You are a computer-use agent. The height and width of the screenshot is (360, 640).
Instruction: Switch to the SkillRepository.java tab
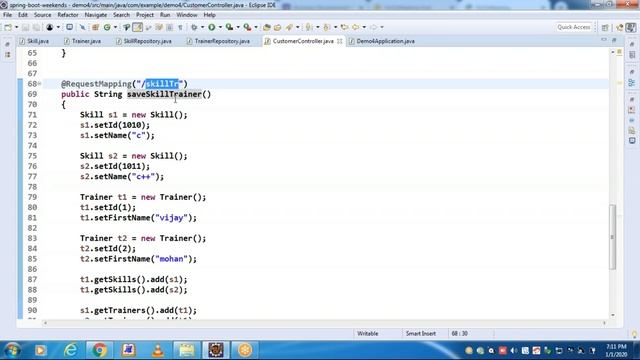tap(144, 41)
